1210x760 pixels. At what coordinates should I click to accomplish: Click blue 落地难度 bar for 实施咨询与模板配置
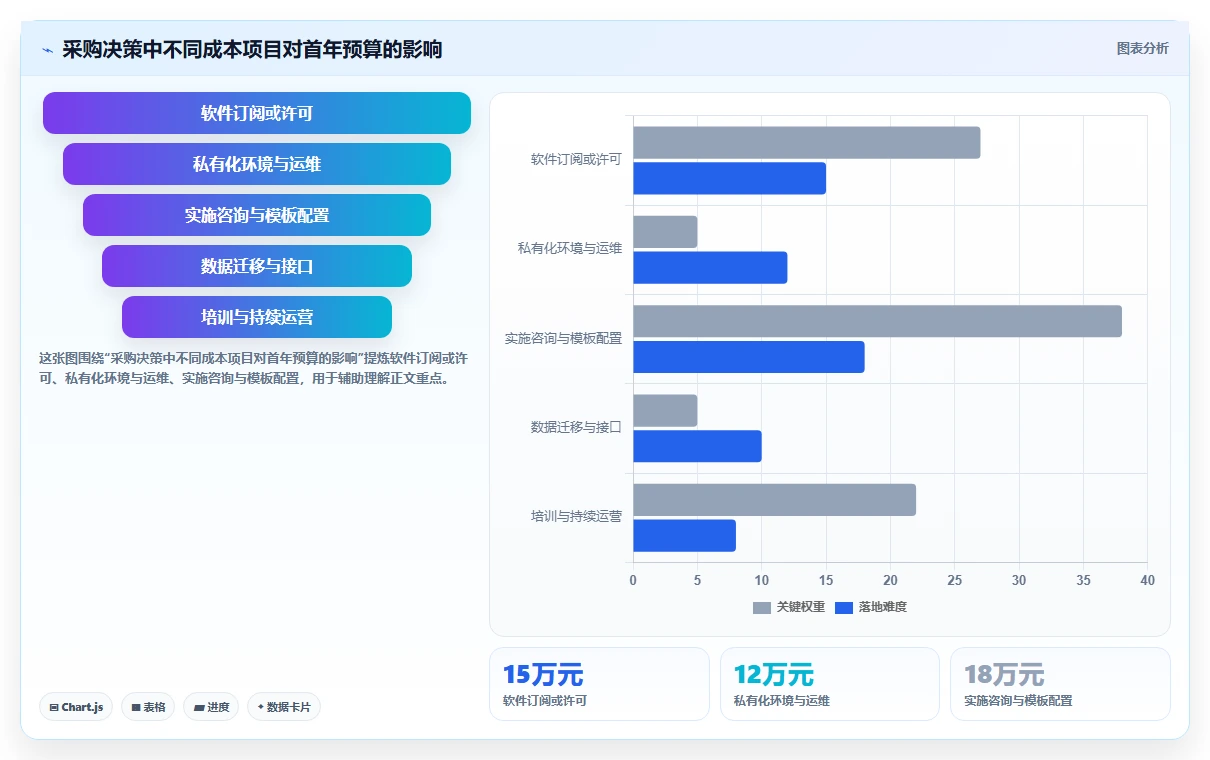click(x=749, y=357)
